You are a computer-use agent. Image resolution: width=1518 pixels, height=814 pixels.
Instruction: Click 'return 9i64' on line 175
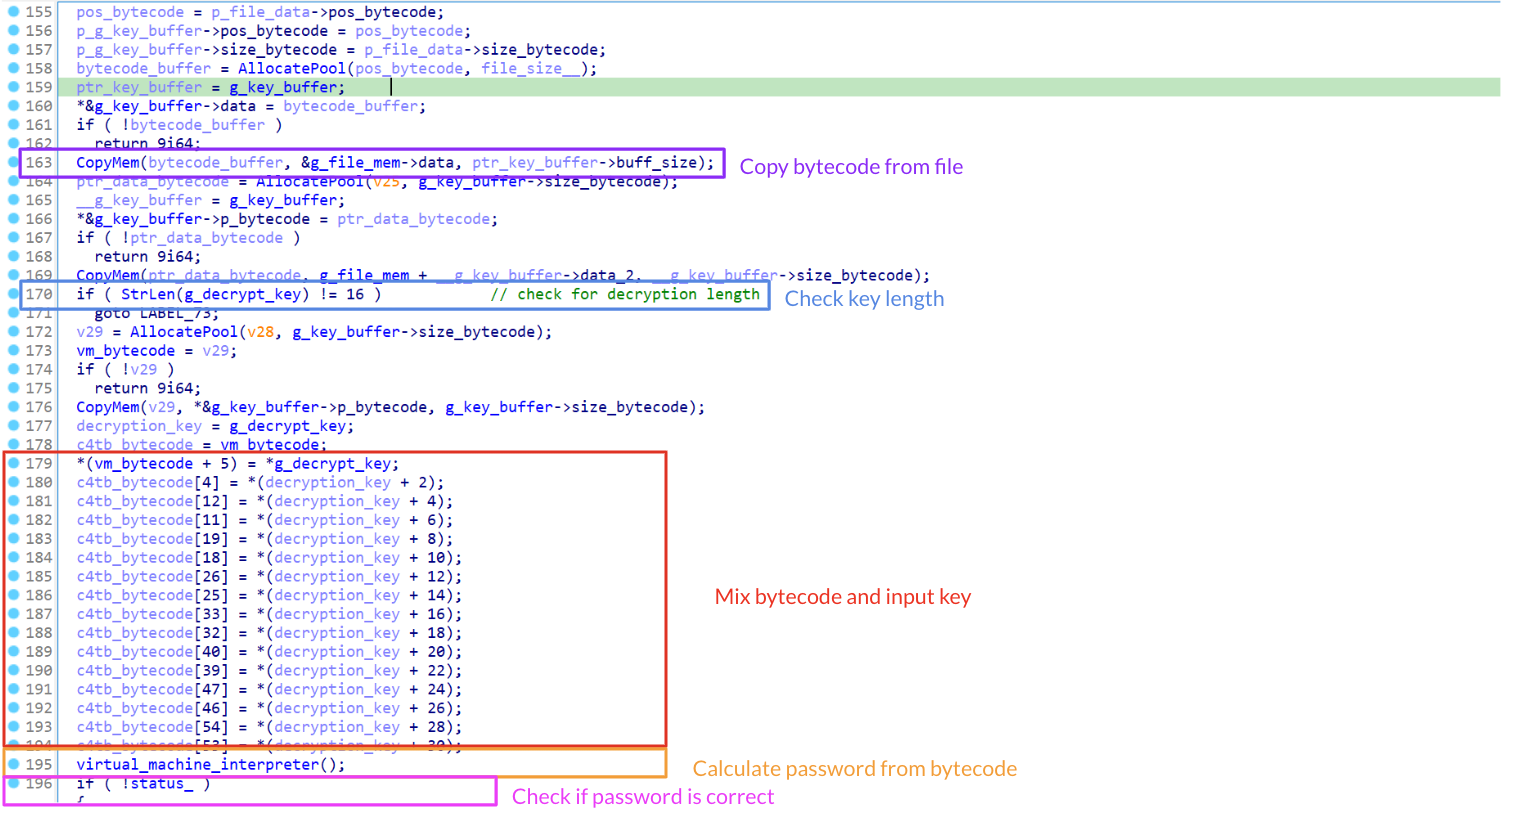click(148, 388)
